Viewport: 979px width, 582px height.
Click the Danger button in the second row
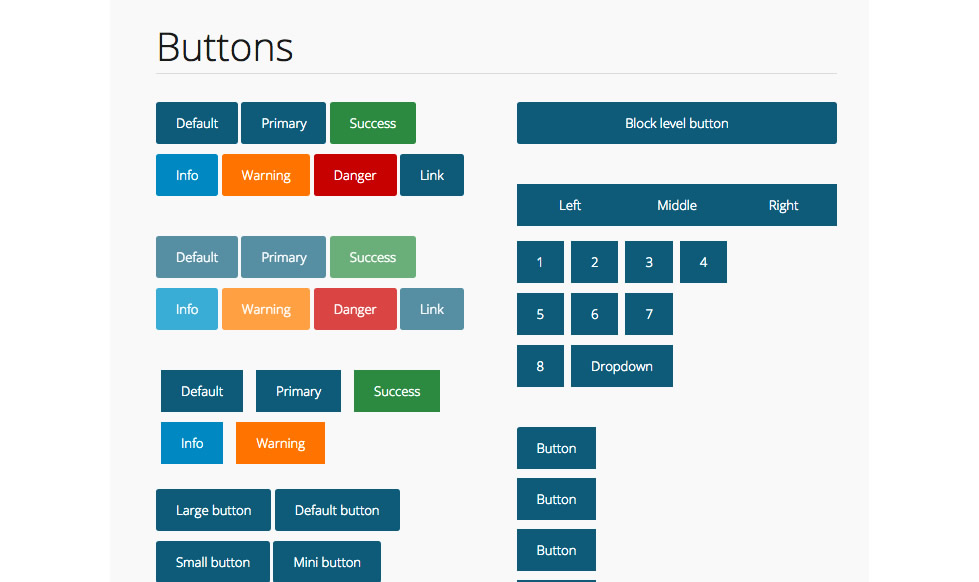point(355,174)
